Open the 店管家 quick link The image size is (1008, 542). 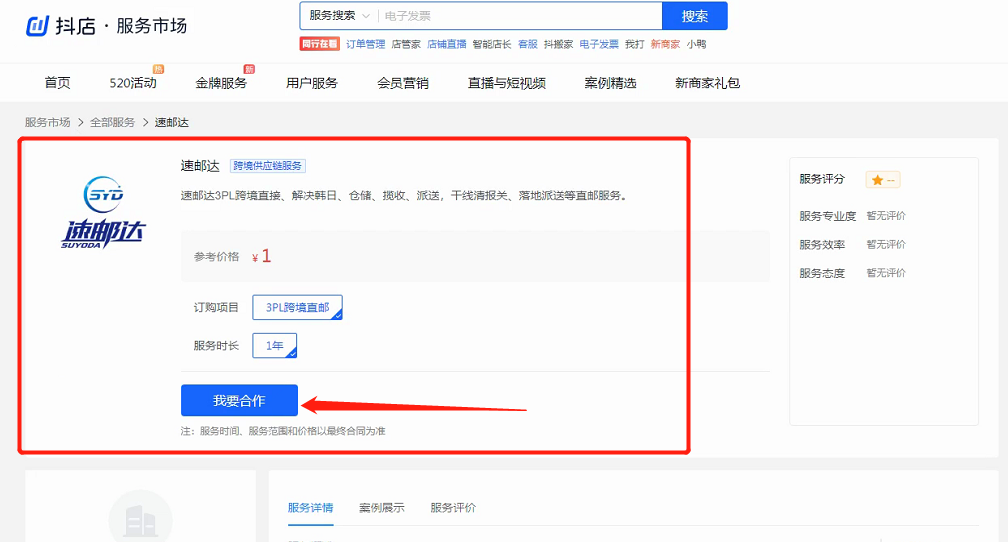(x=406, y=44)
